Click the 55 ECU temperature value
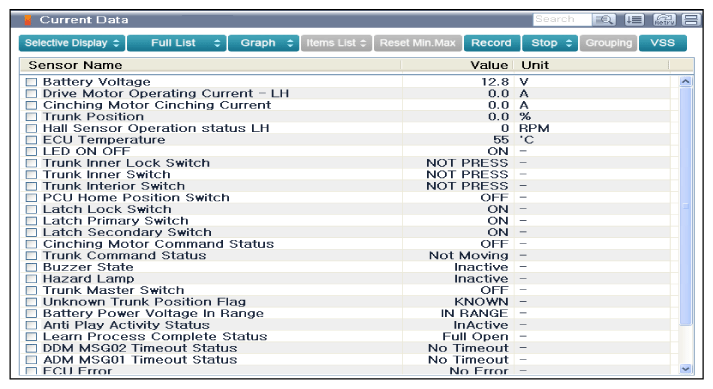This screenshot has height=389, width=713. (501, 140)
